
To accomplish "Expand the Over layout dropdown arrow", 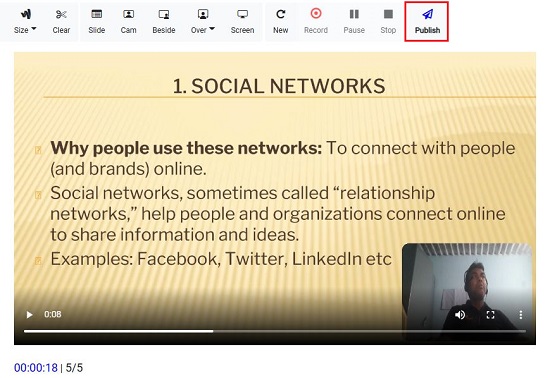I will click(212, 29).
